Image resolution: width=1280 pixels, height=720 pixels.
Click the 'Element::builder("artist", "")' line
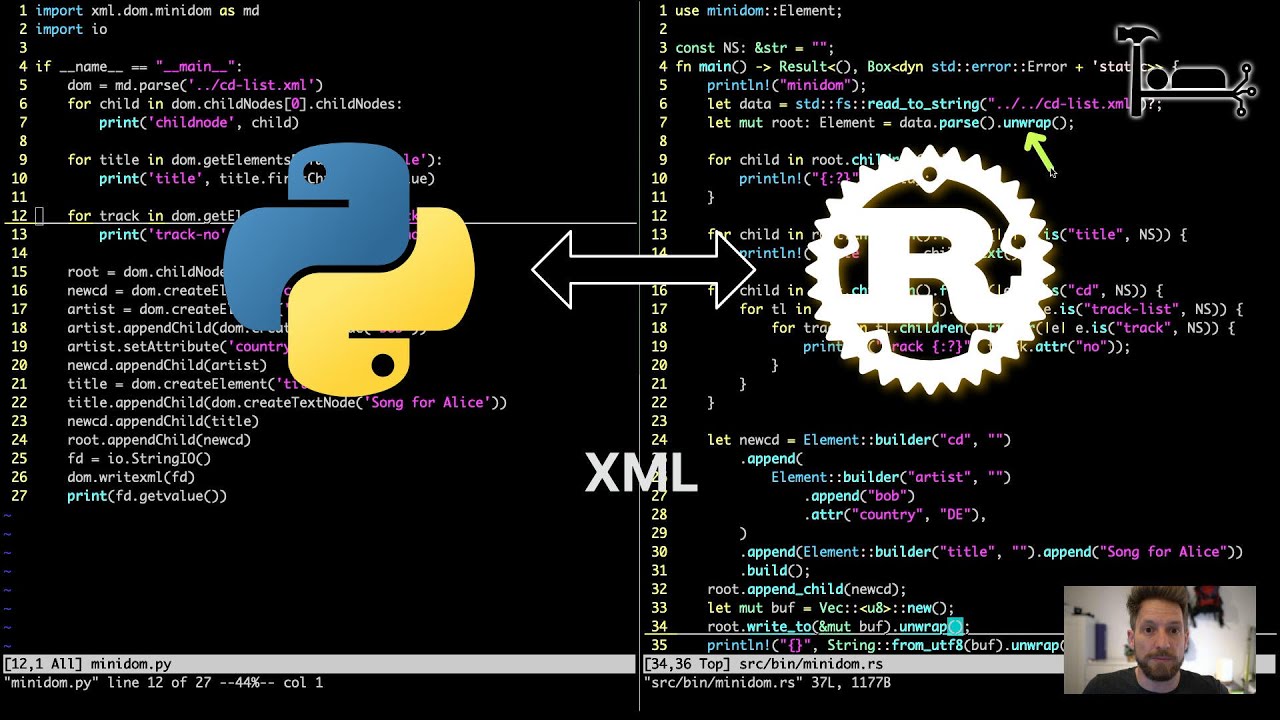tap(891, 477)
